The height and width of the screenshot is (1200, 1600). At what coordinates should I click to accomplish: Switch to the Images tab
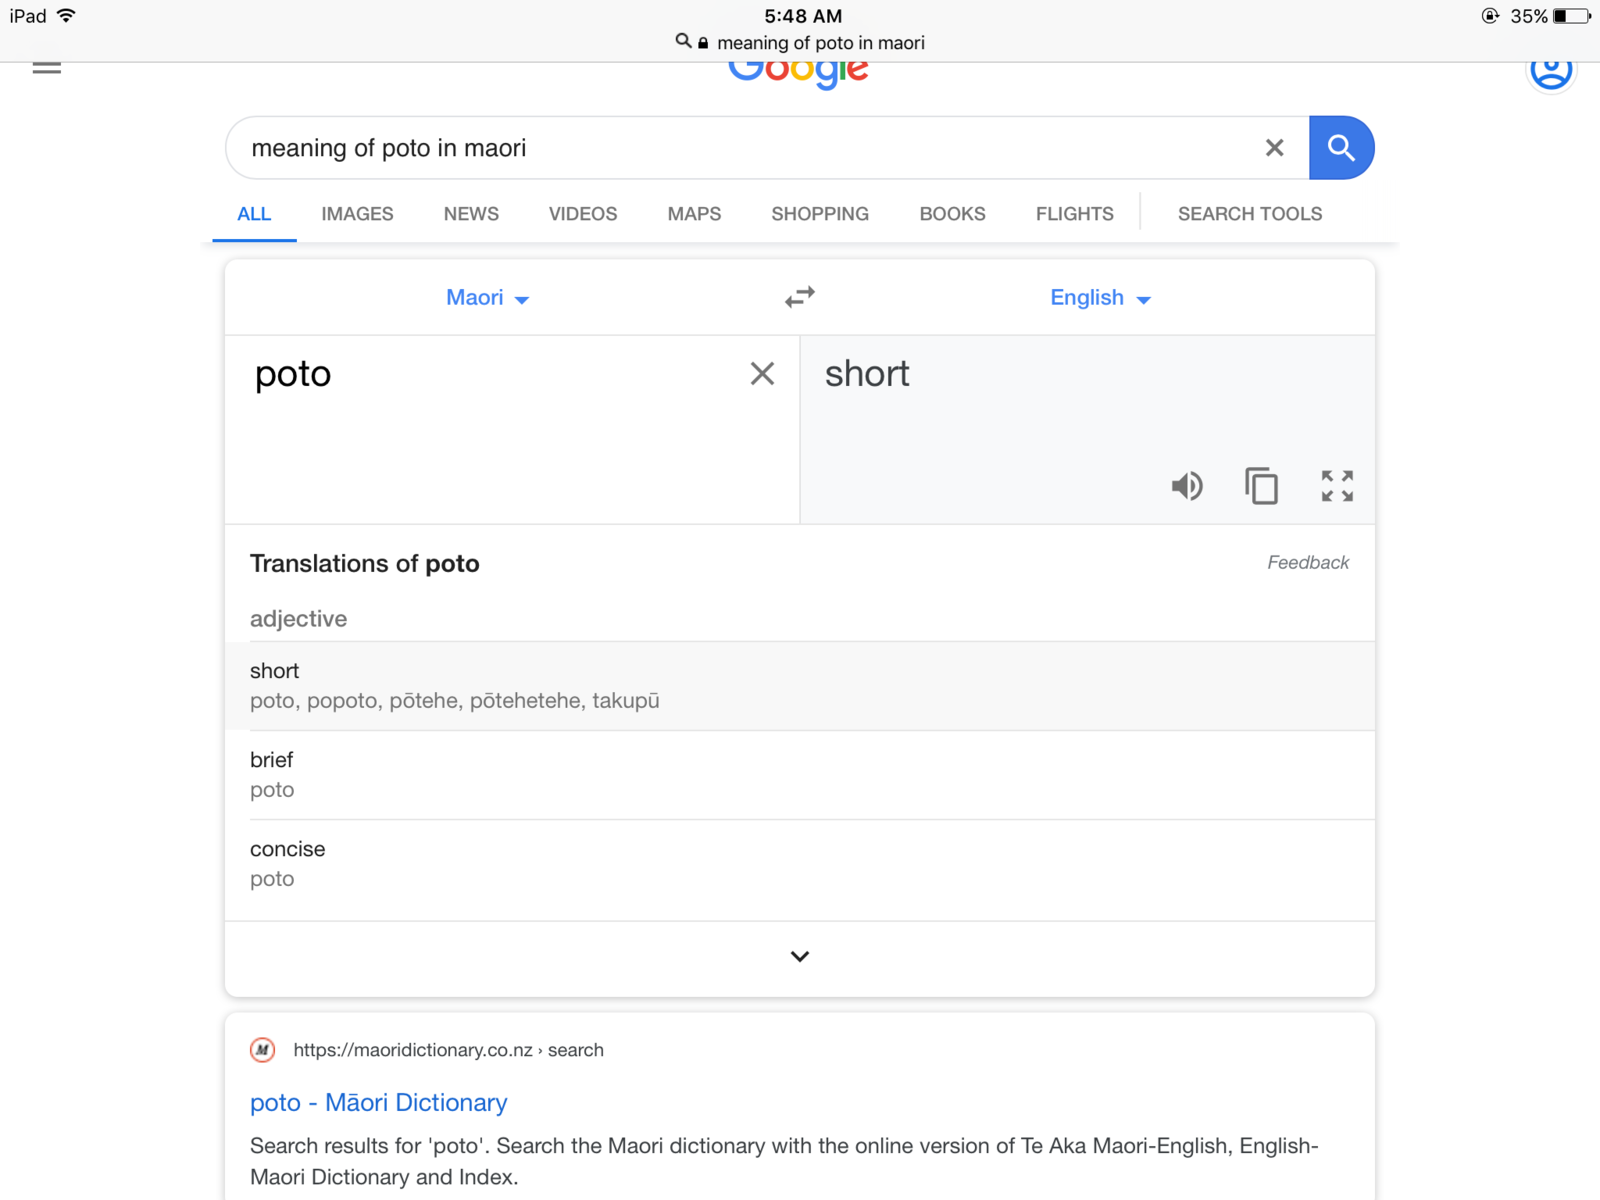pyautogui.click(x=357, y=214)
